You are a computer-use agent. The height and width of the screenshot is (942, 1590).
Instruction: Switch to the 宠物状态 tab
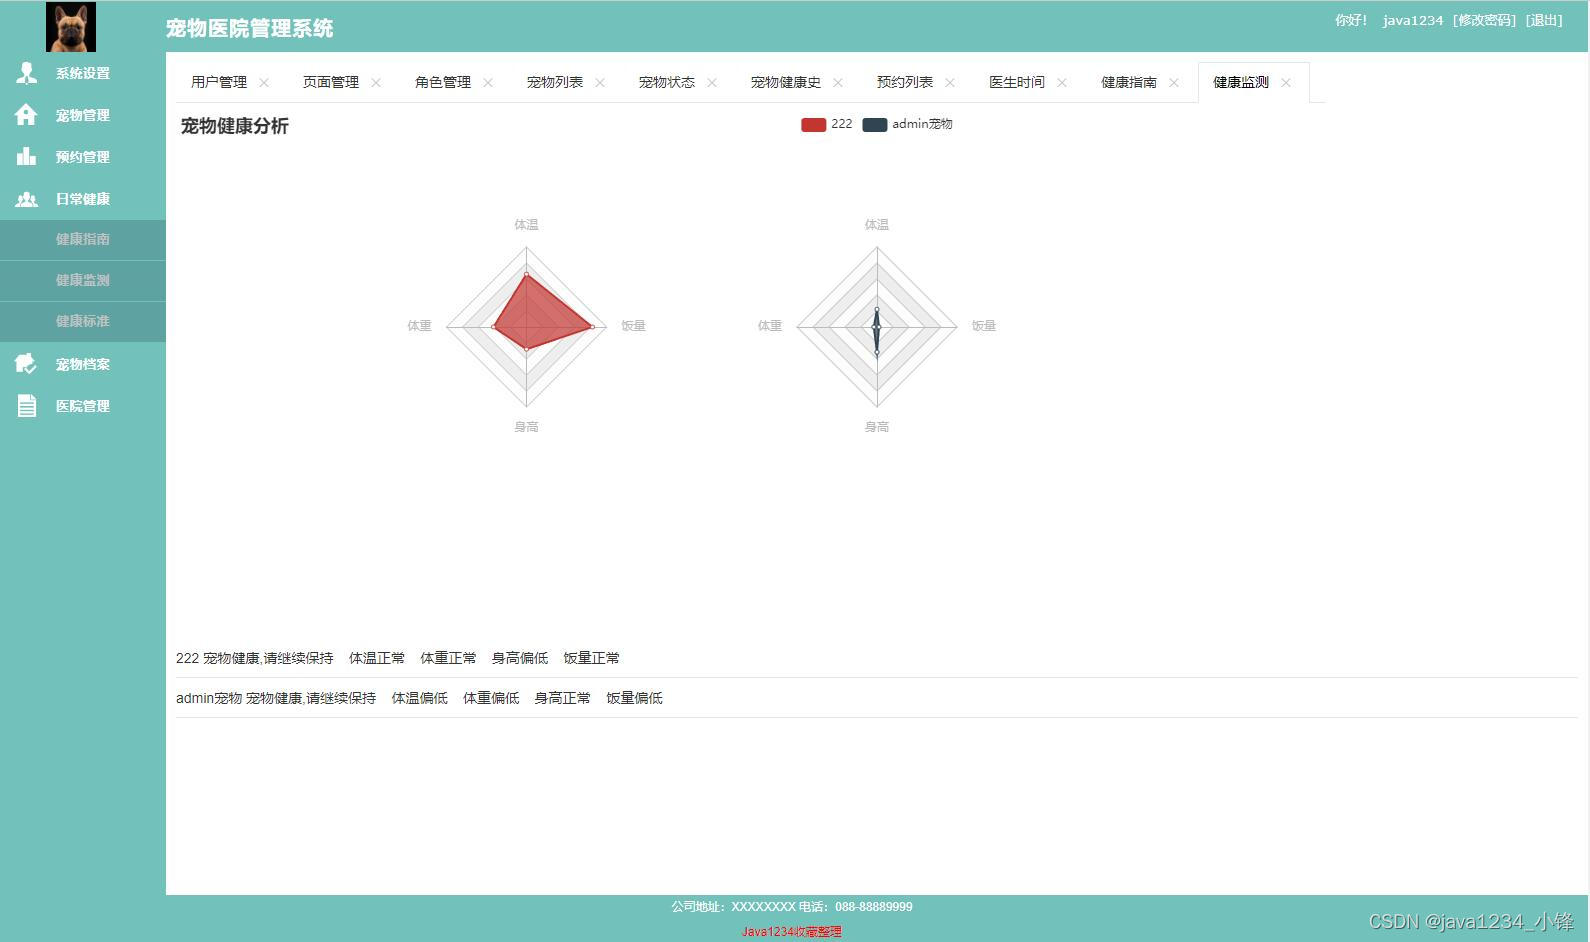tap(667, 82)
